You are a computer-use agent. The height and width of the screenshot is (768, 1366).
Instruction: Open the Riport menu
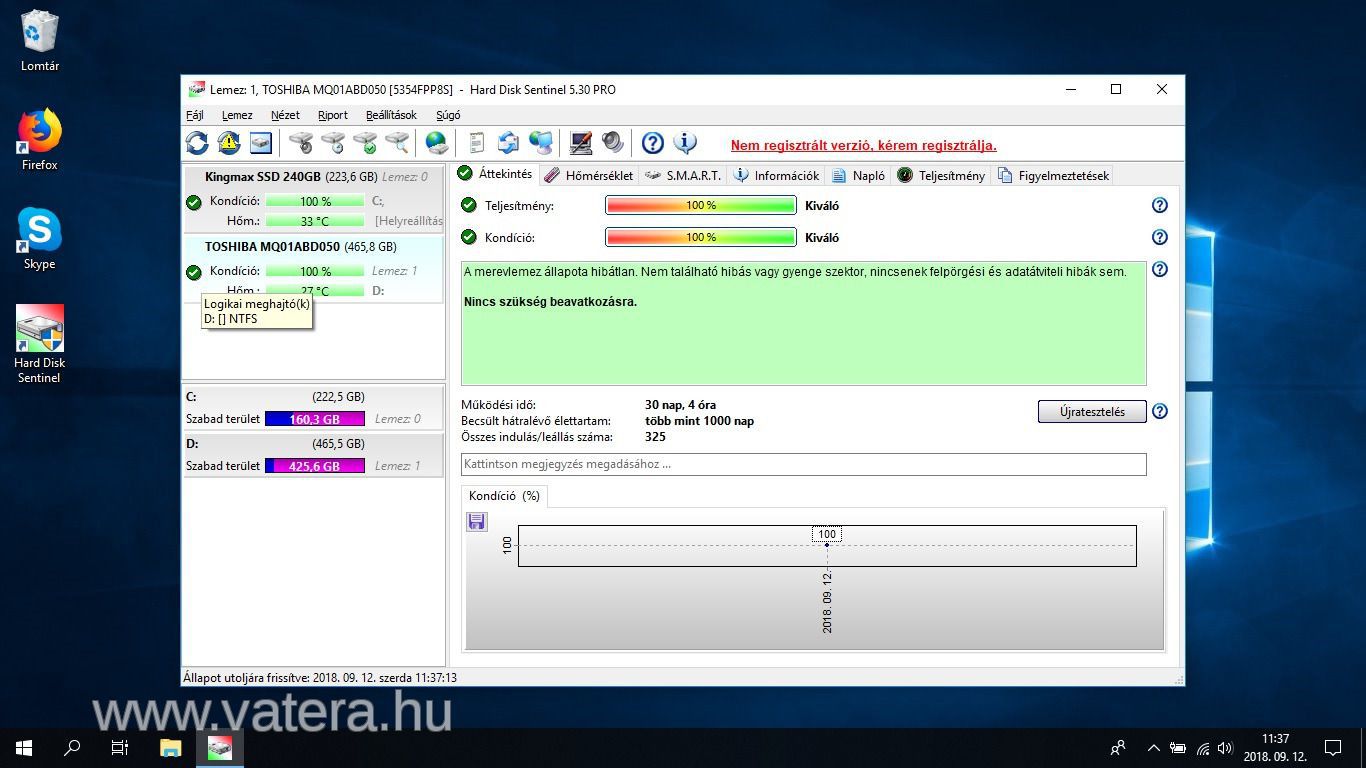click(x=333, y=115)
